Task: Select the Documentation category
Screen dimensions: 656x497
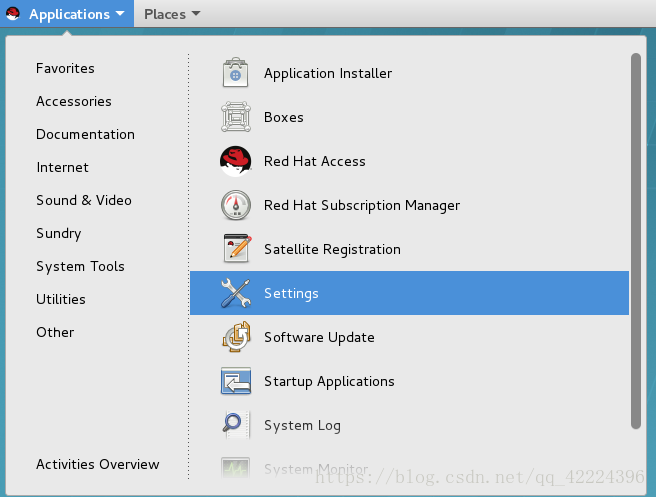Action: 85,135
